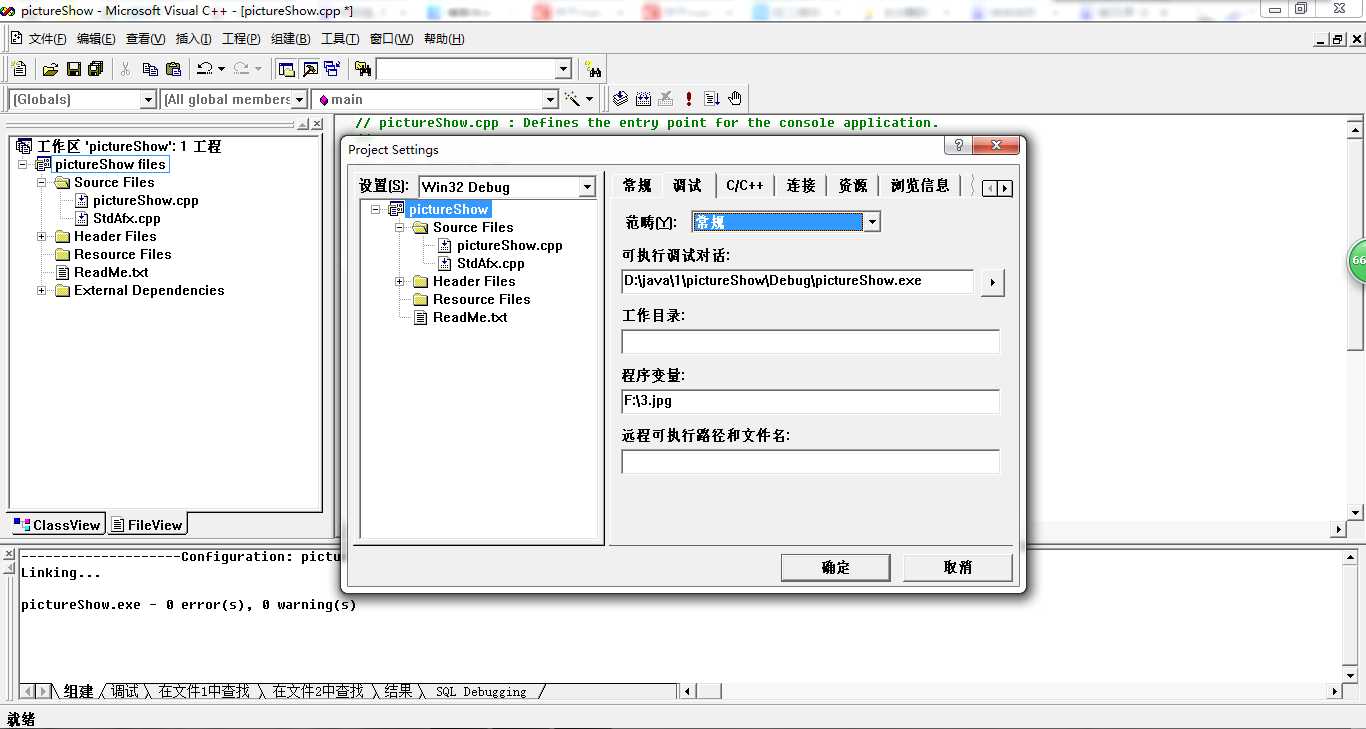Viewport: 1366px width, 729px height.
Task: Open the Win32 Debug settings dropdown
Action: tap(587, 187)
